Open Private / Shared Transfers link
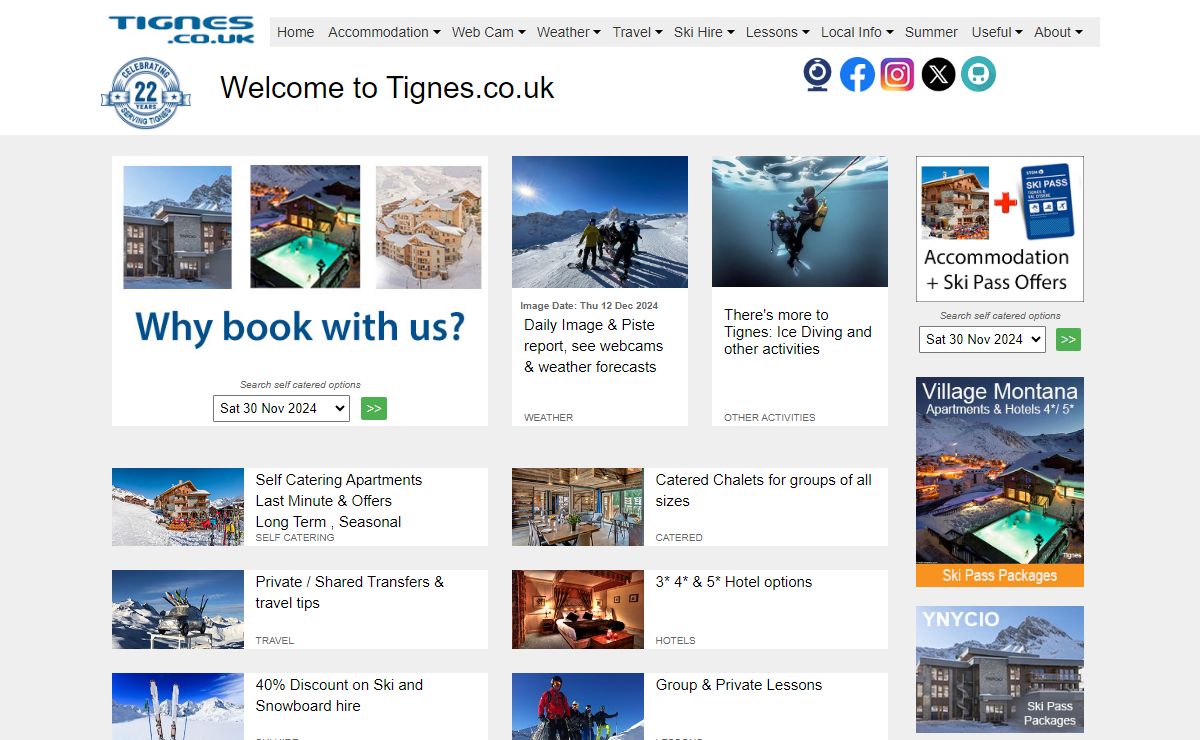This screenshot has height=740, width=1200. (349, 592)
